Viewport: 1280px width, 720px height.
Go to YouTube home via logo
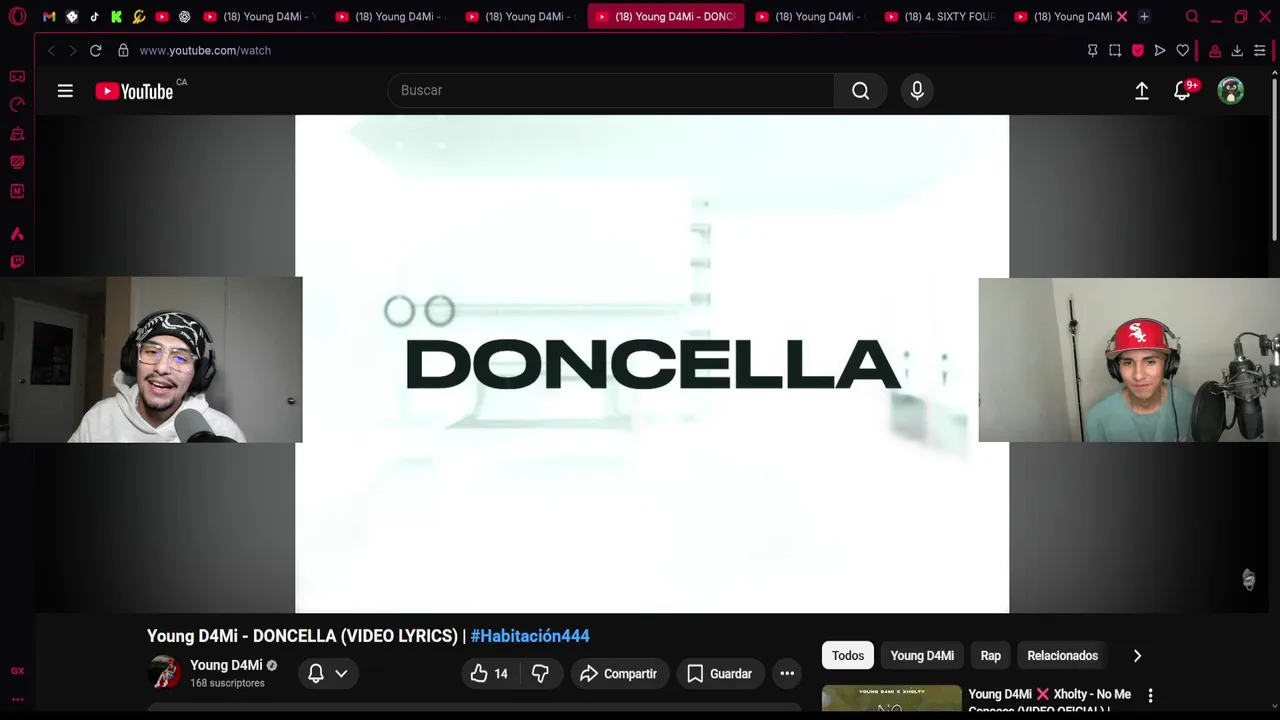pyautogui.click(x=135, y=91)
